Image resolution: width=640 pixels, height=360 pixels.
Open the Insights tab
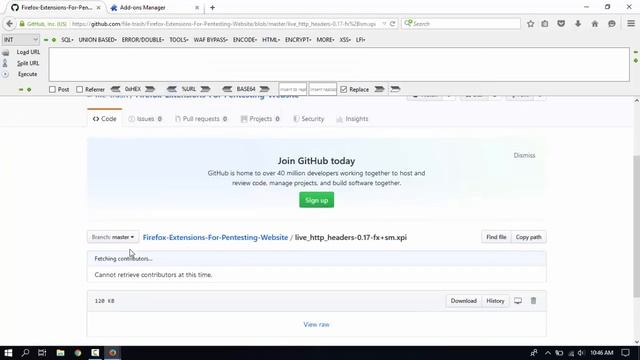coord(352,119)
